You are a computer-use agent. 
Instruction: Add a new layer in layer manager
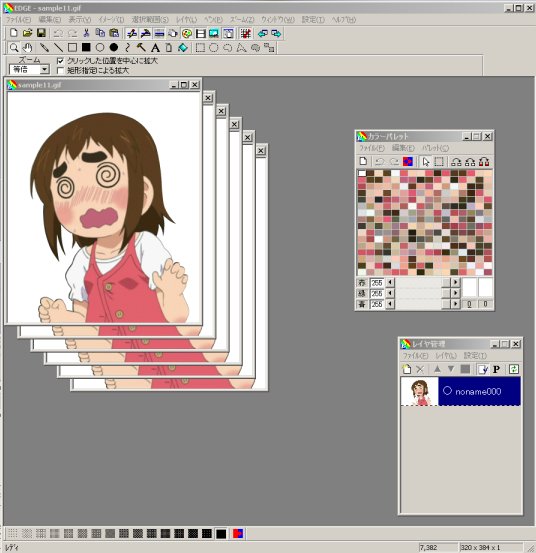[407, 369]
